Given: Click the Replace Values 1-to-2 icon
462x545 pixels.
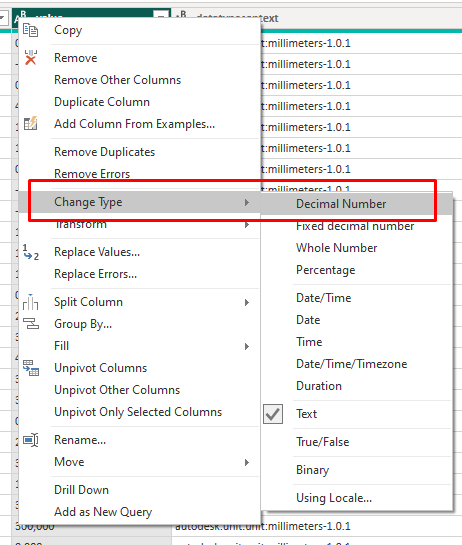Looking at the screenshot, I should [31, 252].
